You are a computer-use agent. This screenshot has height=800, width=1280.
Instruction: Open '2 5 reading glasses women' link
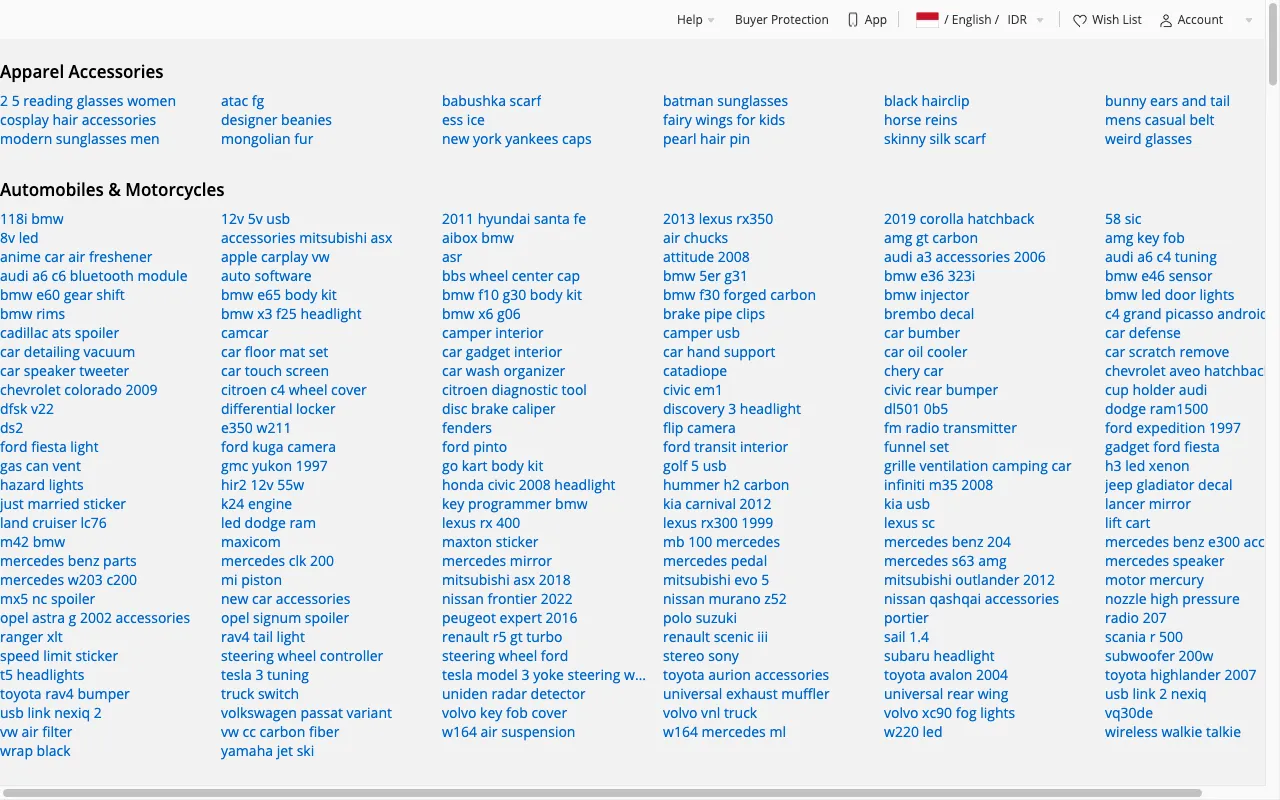pos(88,101)
